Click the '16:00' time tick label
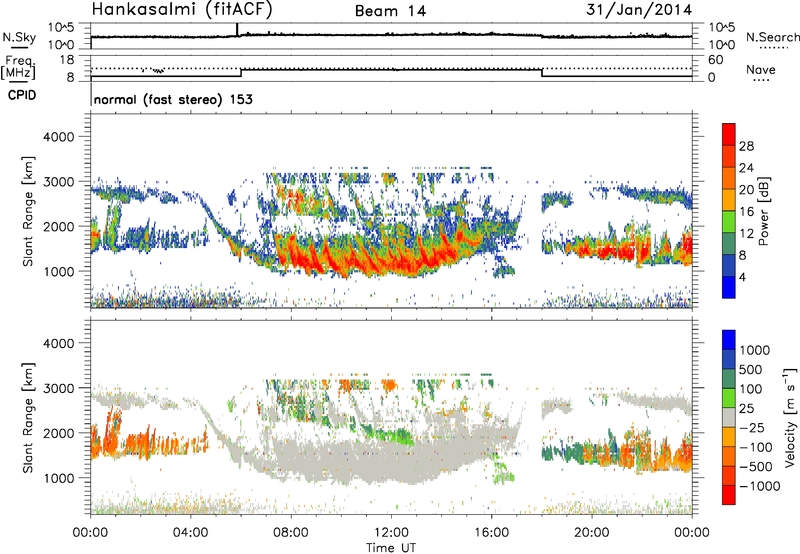 [491, 533]
